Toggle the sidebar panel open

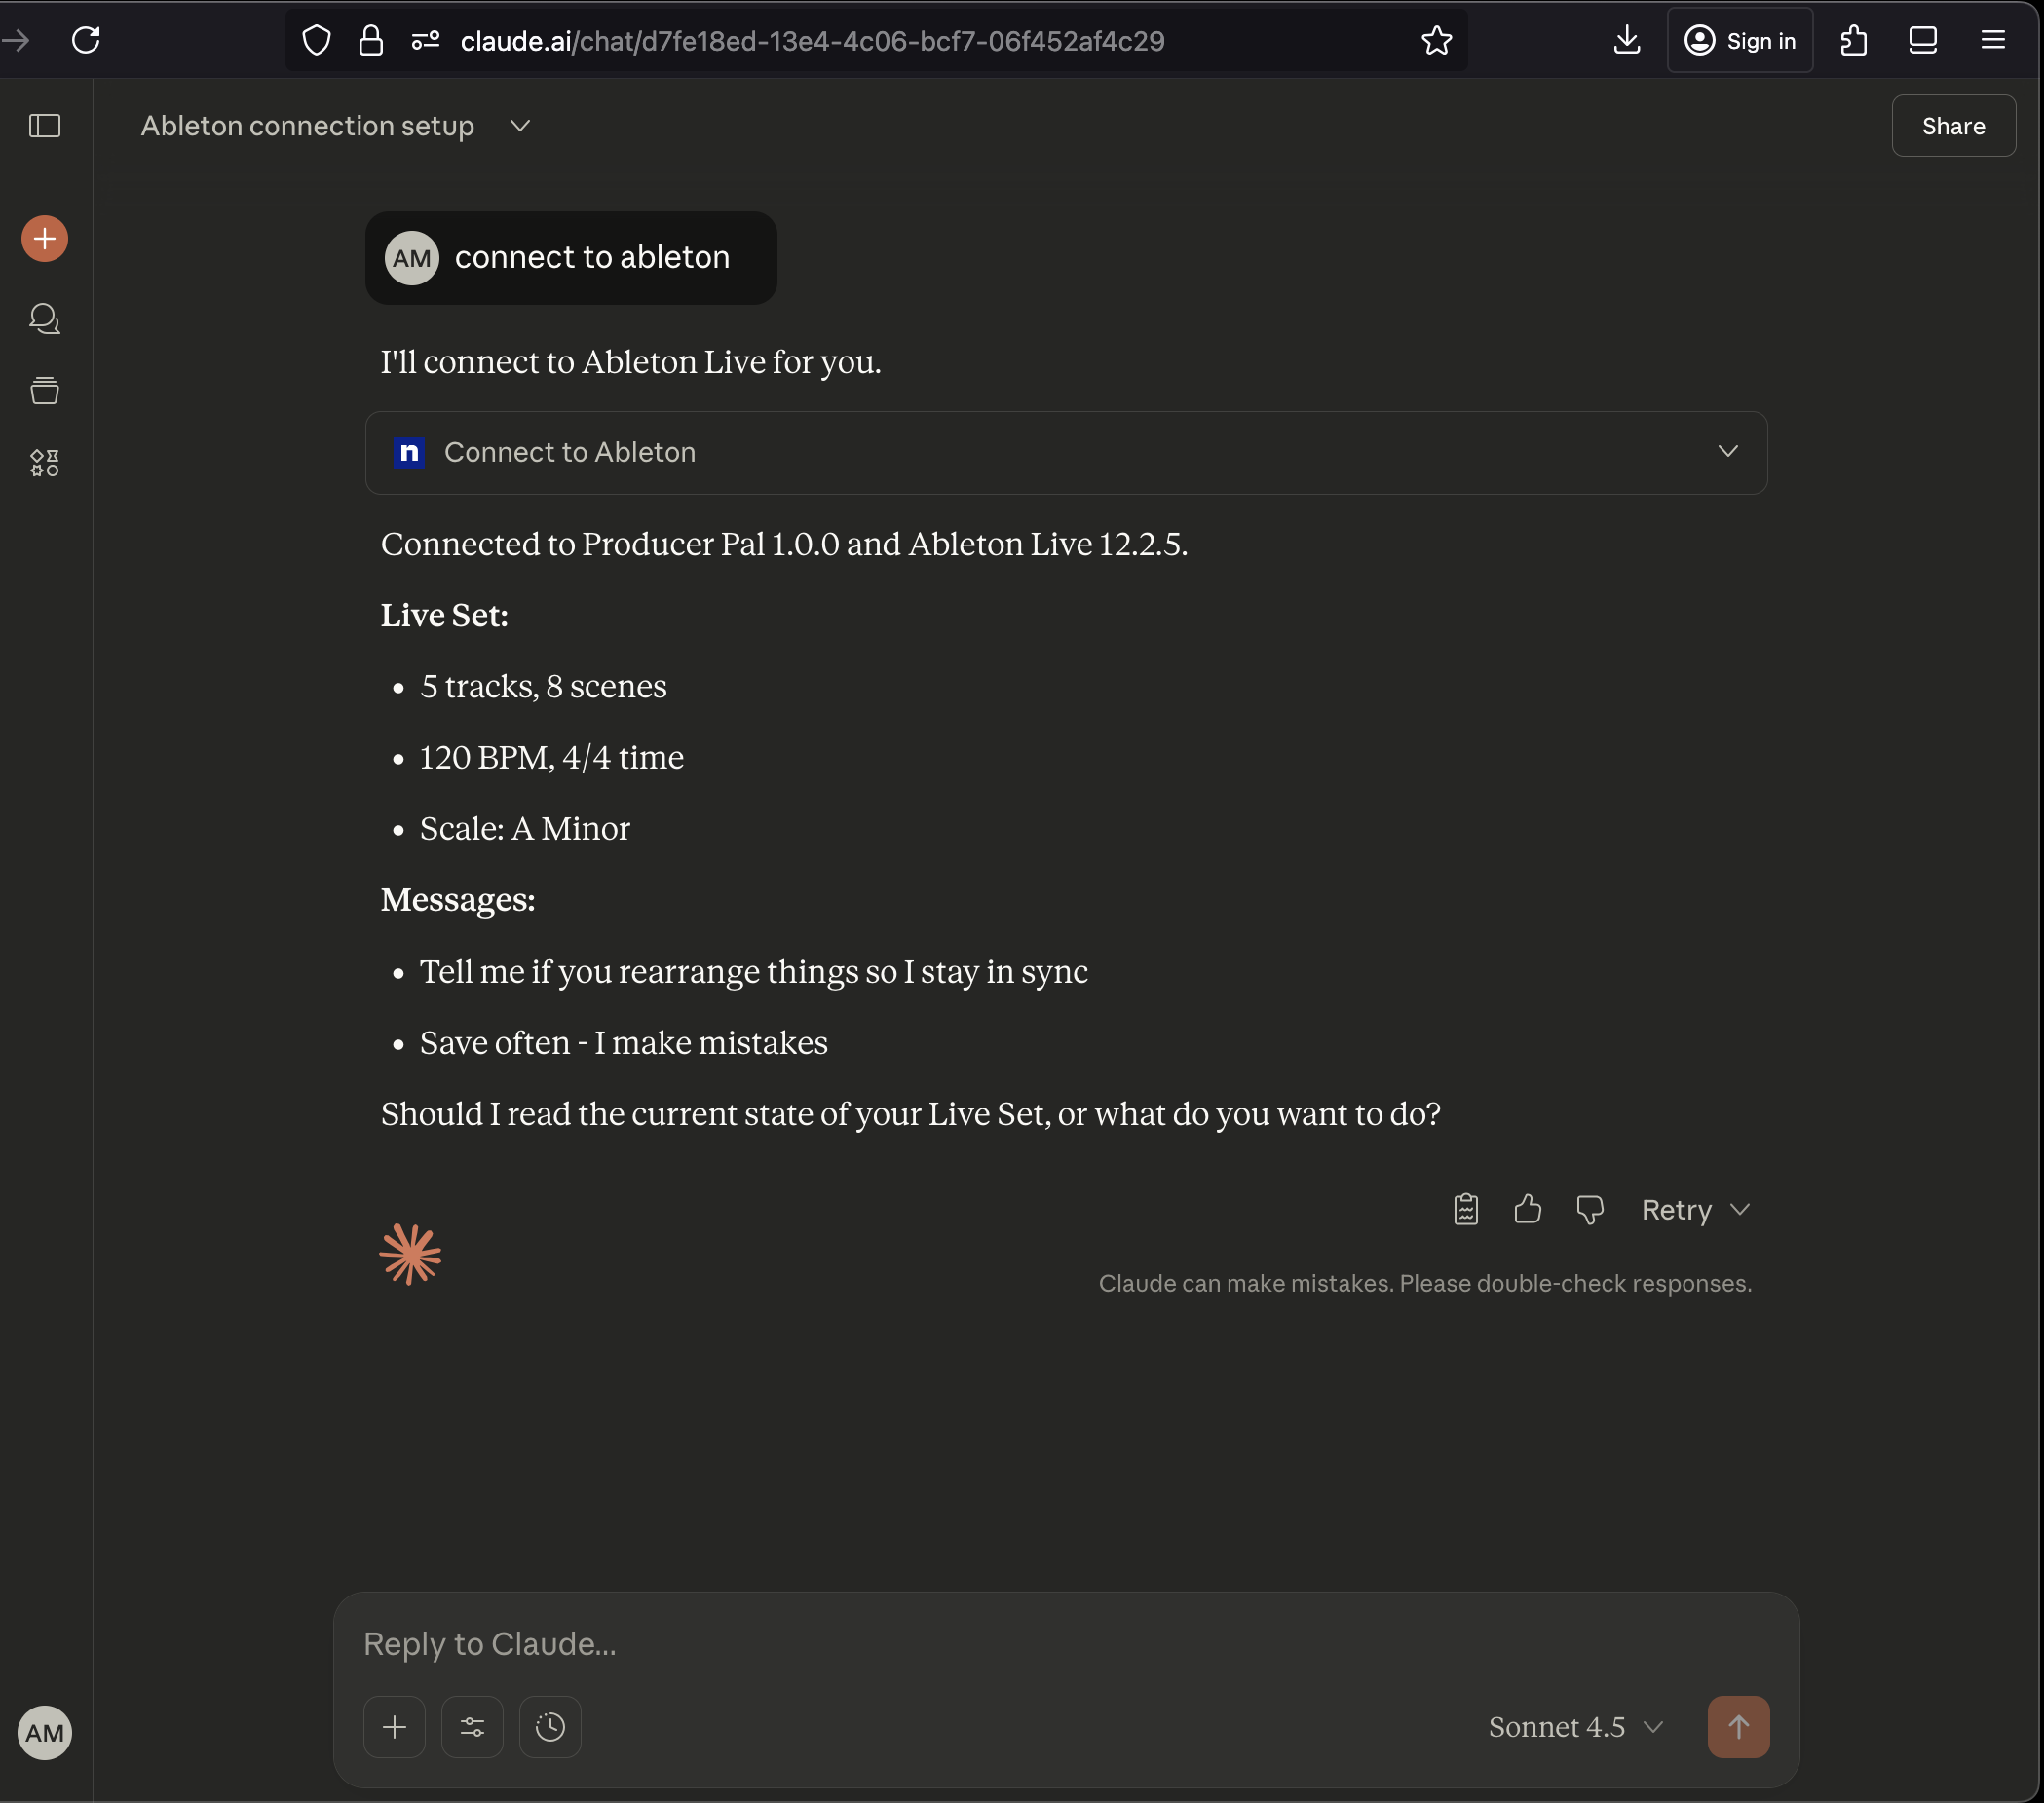(44, 126)
